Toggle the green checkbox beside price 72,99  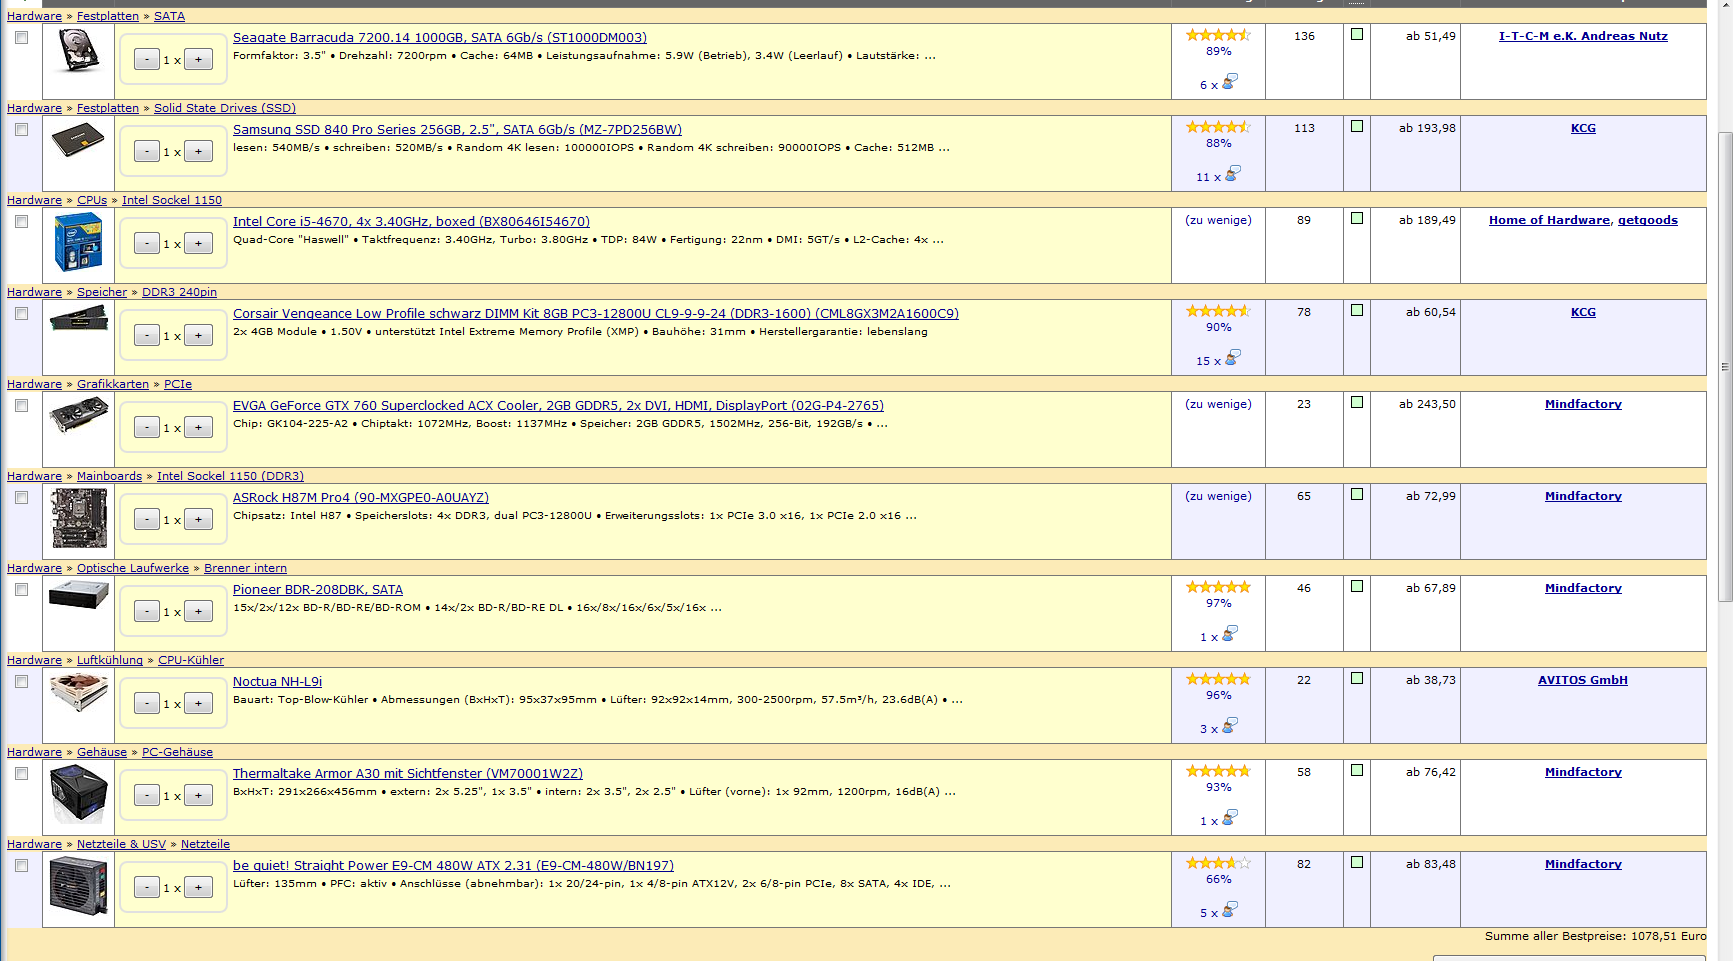[1357, 494]
